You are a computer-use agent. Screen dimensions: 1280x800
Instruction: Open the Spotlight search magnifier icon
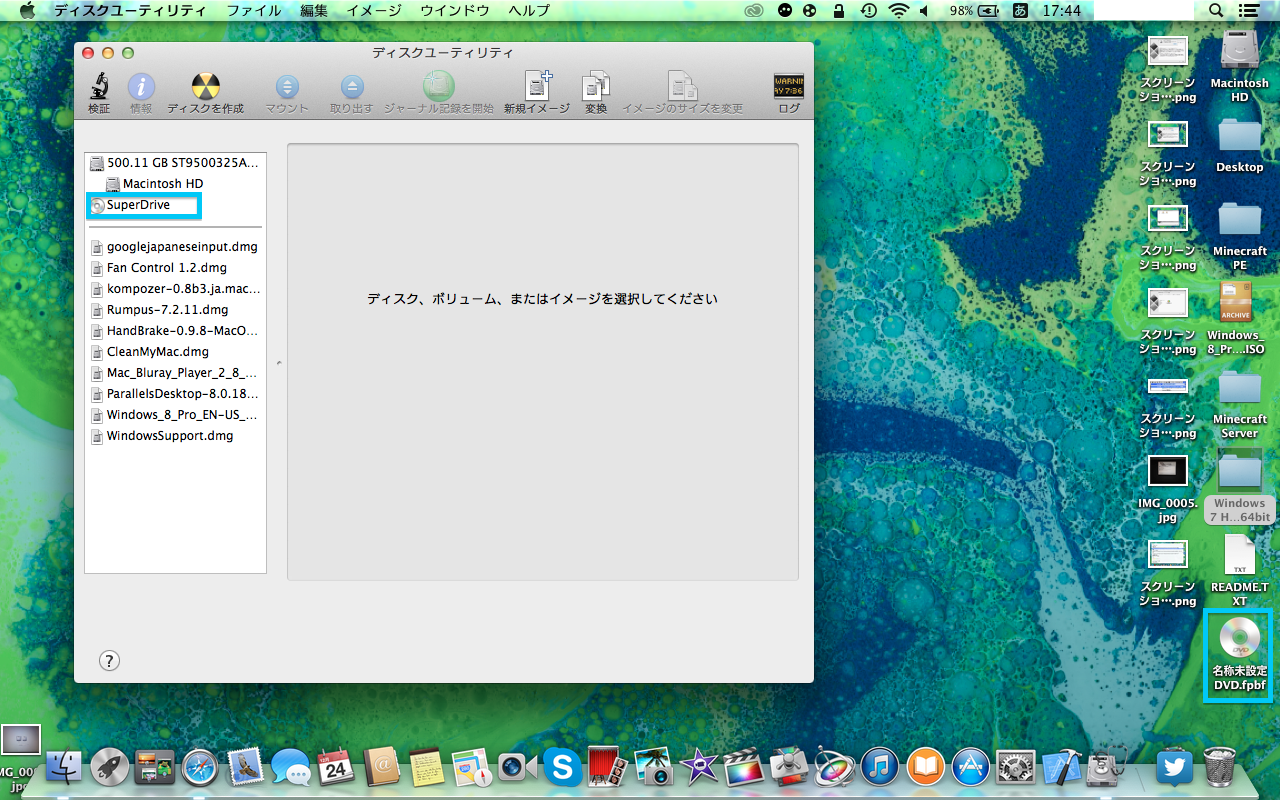point(1216,10)
